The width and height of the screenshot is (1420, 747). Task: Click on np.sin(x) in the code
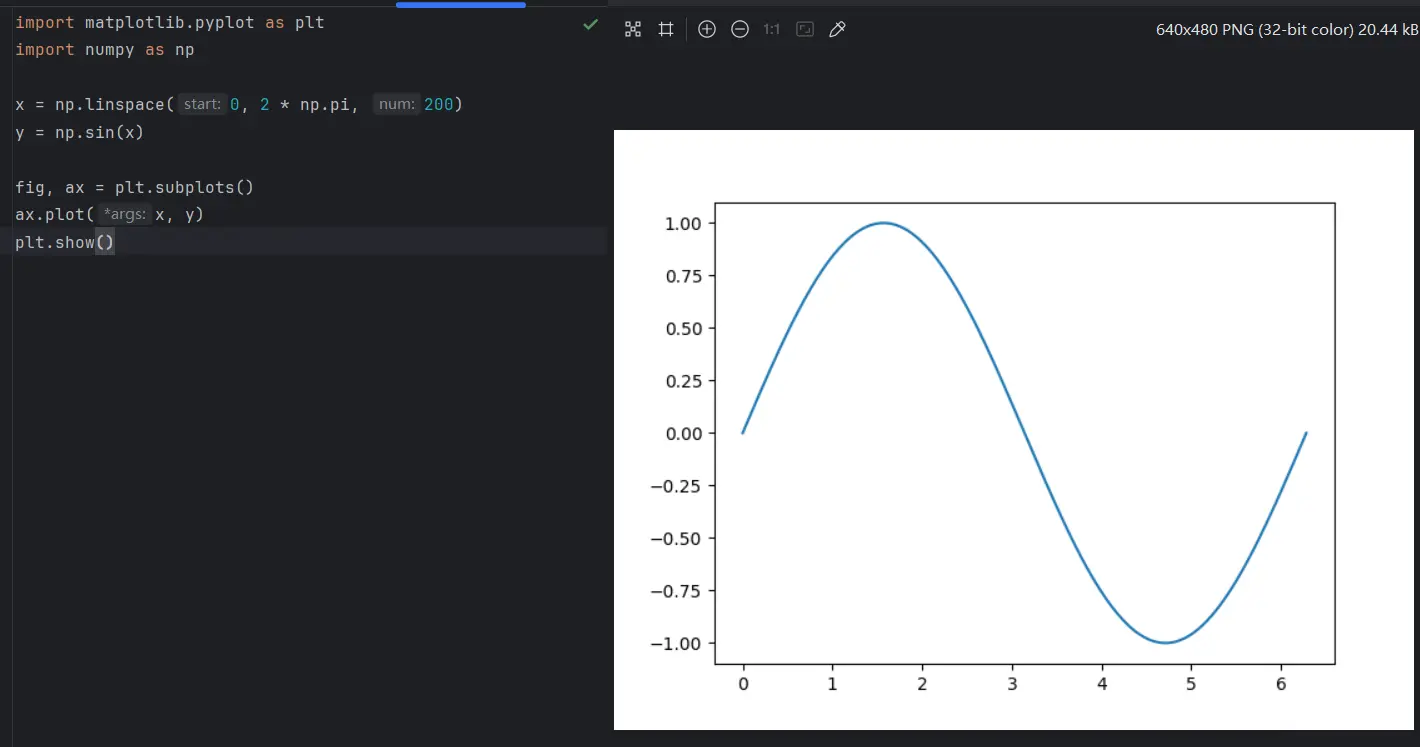(99, 132)
